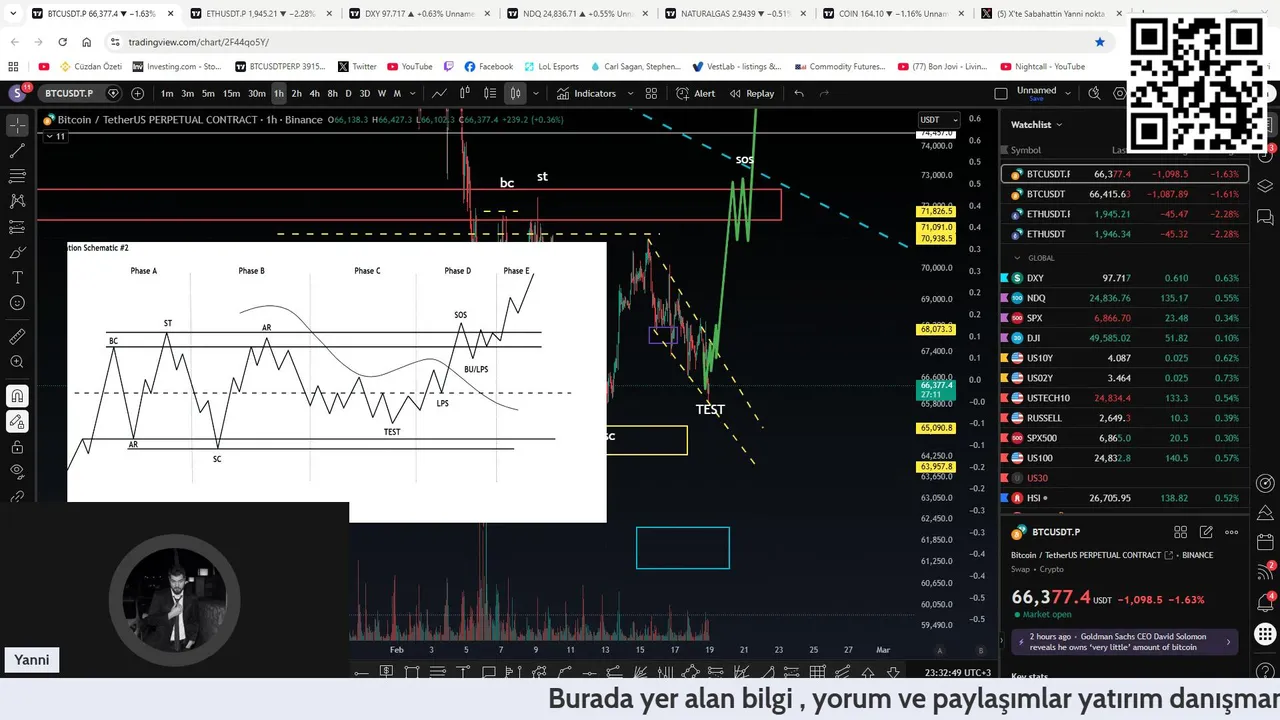Toggle the layout fullscreen square icon
Viewport: 1280px width, 720px height.
pos(1001,93)
